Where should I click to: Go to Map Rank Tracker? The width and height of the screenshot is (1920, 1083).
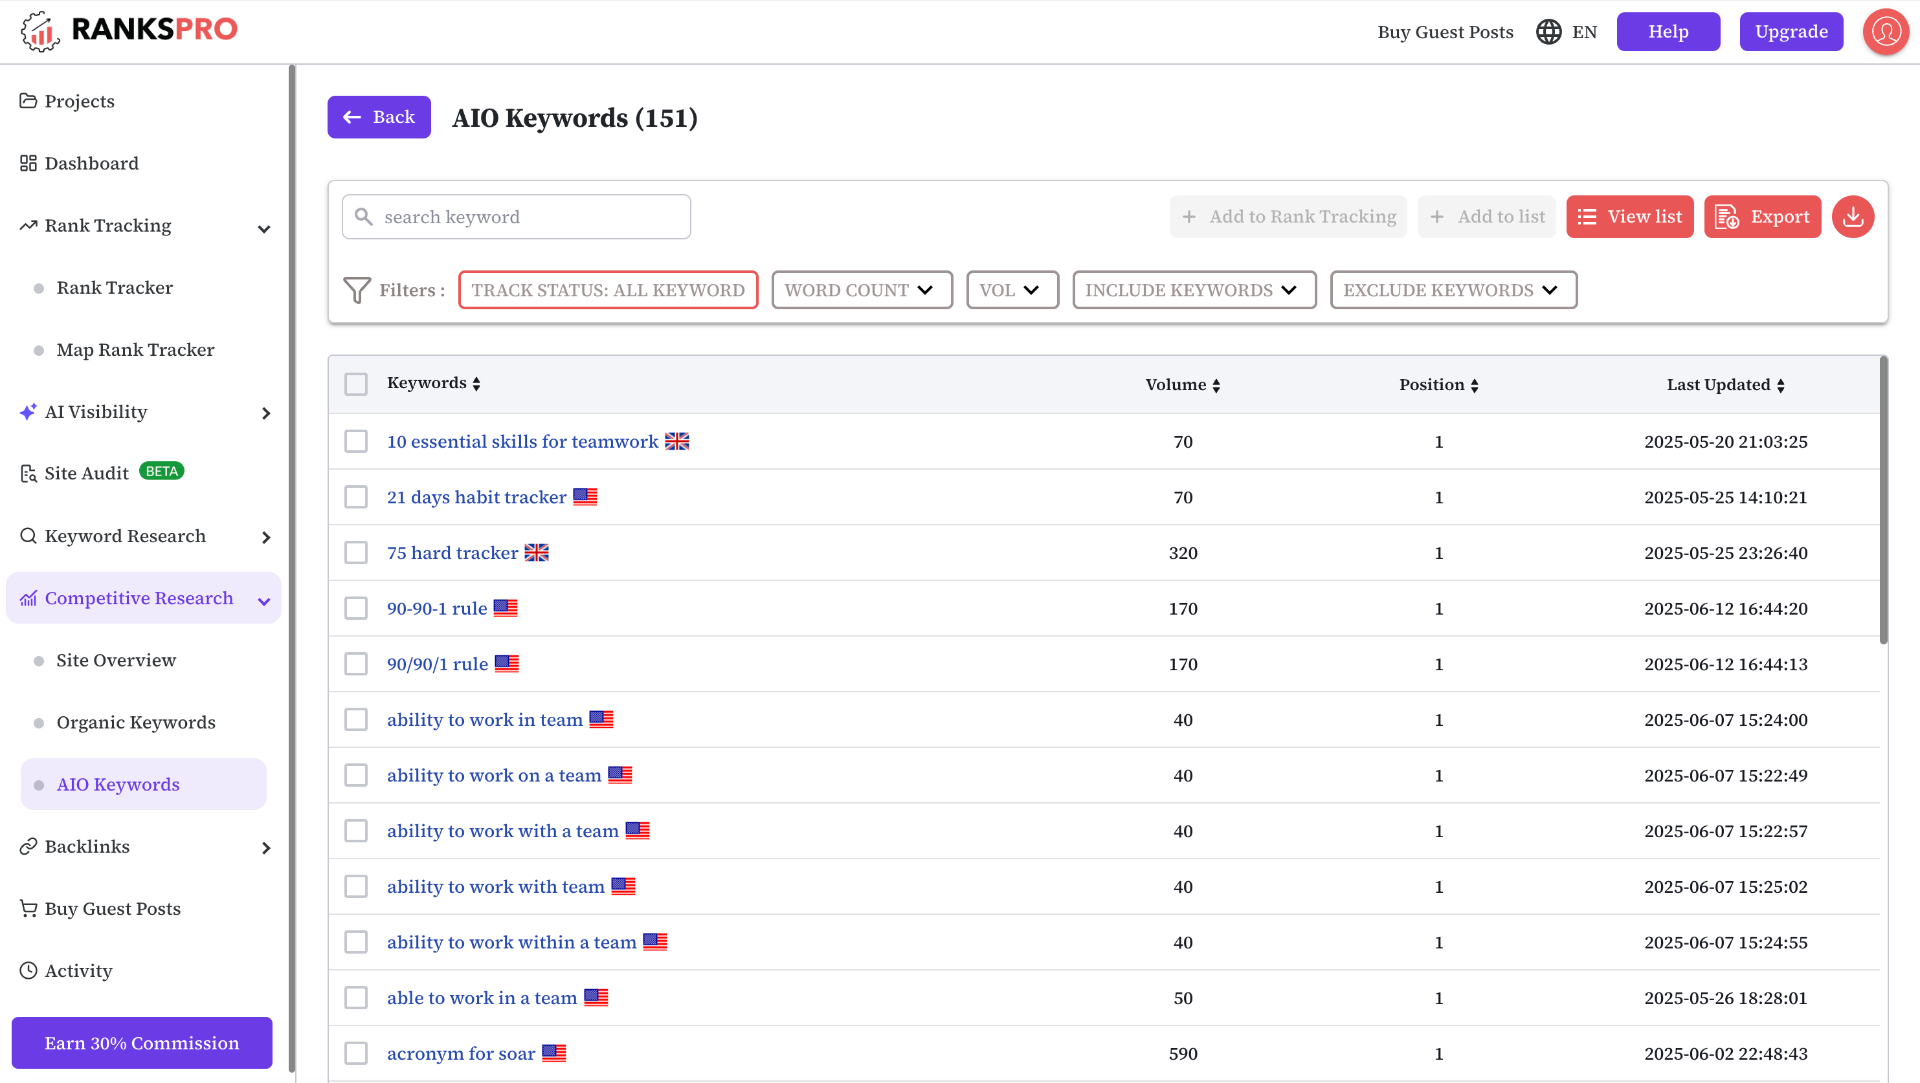136,350
